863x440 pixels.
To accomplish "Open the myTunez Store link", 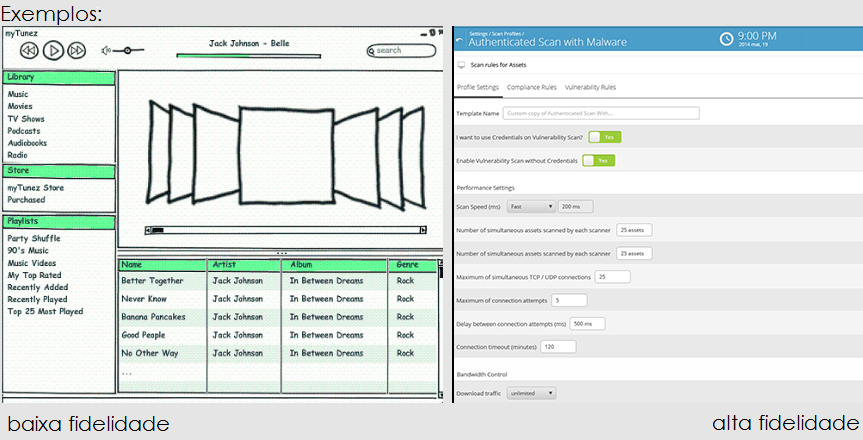I will click(35, 187).
